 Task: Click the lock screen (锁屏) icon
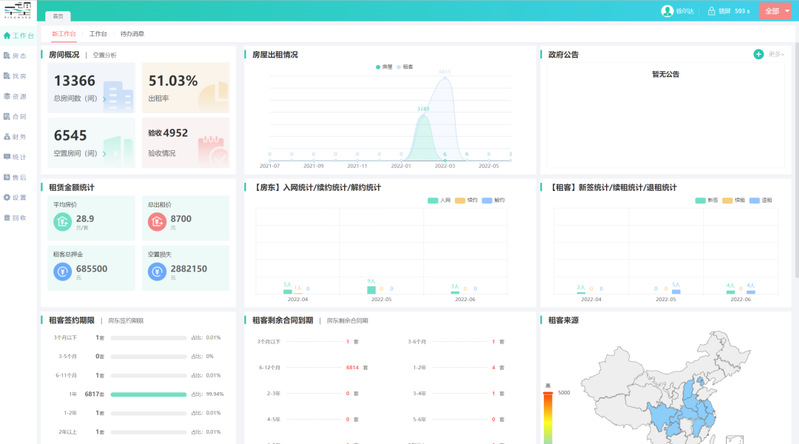click(x=711, y=11)
